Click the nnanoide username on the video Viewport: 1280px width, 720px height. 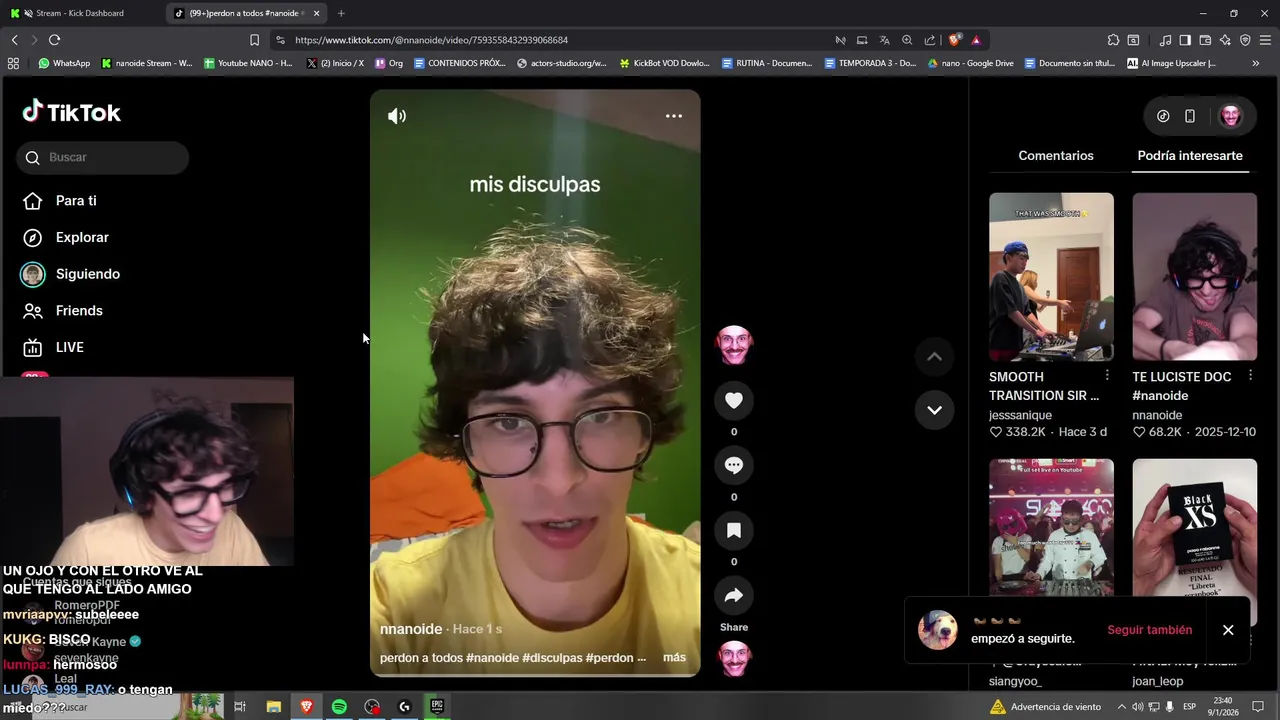pos(411,629)
